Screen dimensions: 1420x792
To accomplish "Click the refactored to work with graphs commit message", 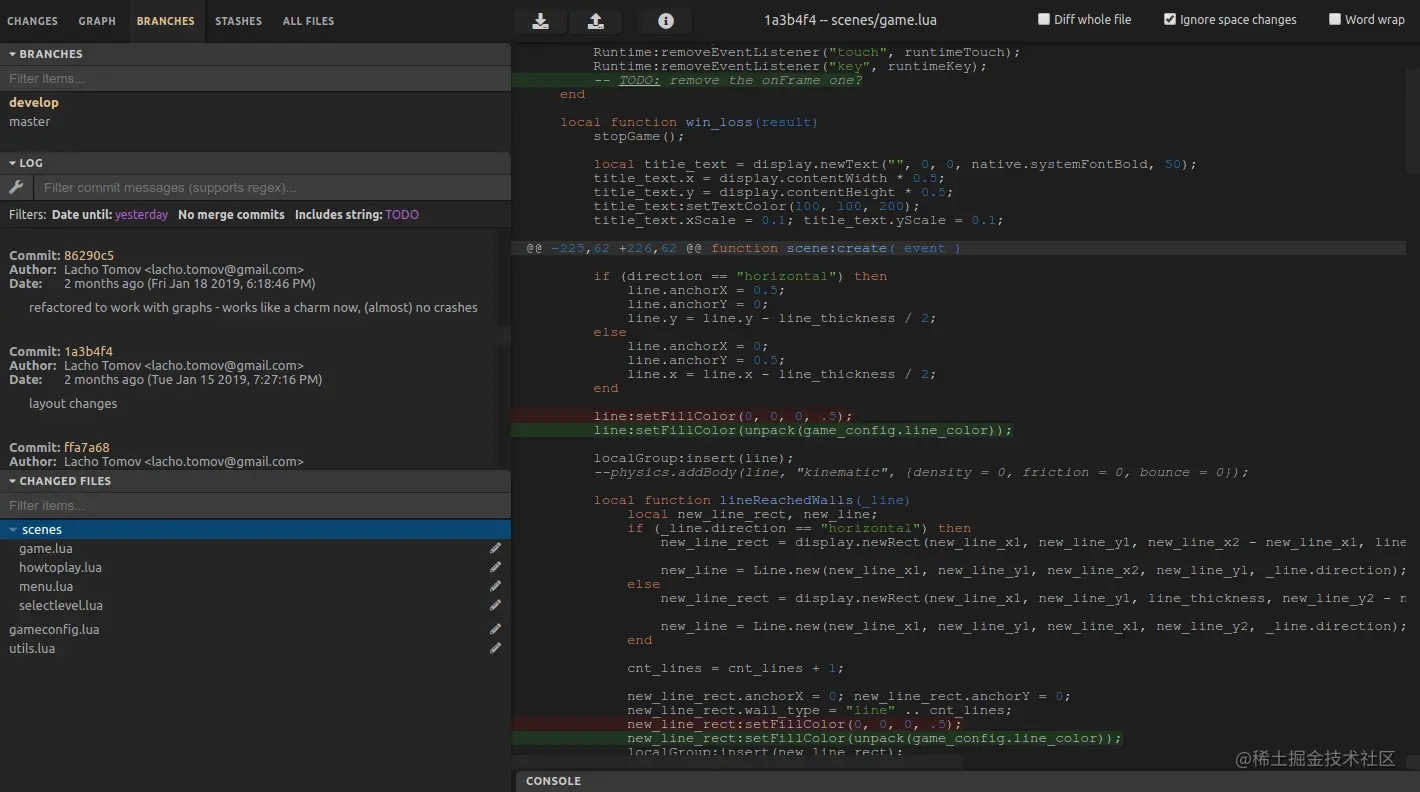I will tap(253, 307).
